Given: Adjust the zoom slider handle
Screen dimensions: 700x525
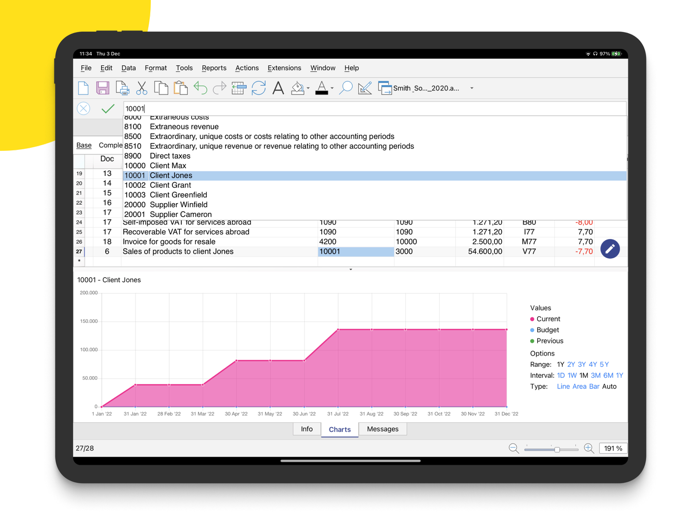Looking at the screenshot, I should pos(557,449).
